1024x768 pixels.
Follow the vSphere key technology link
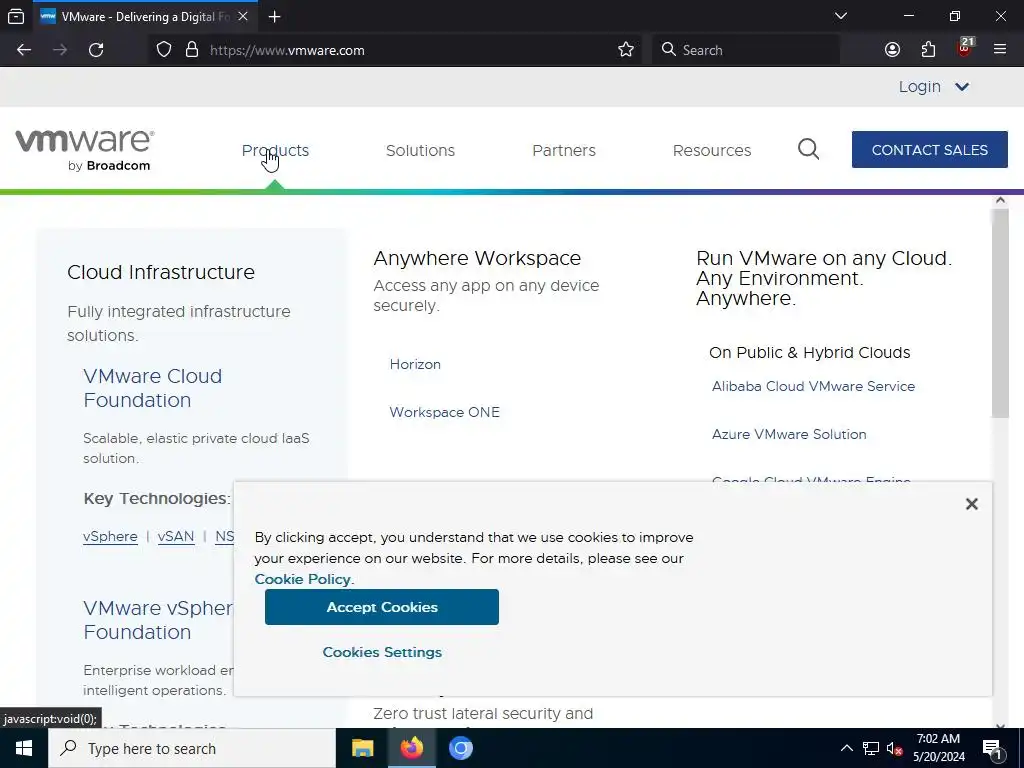(110, 536)
